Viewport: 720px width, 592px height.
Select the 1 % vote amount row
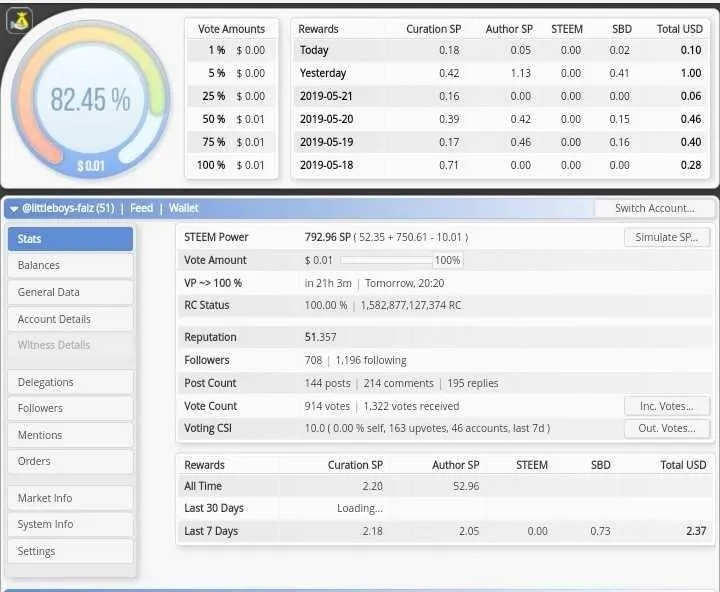(231, 50)
